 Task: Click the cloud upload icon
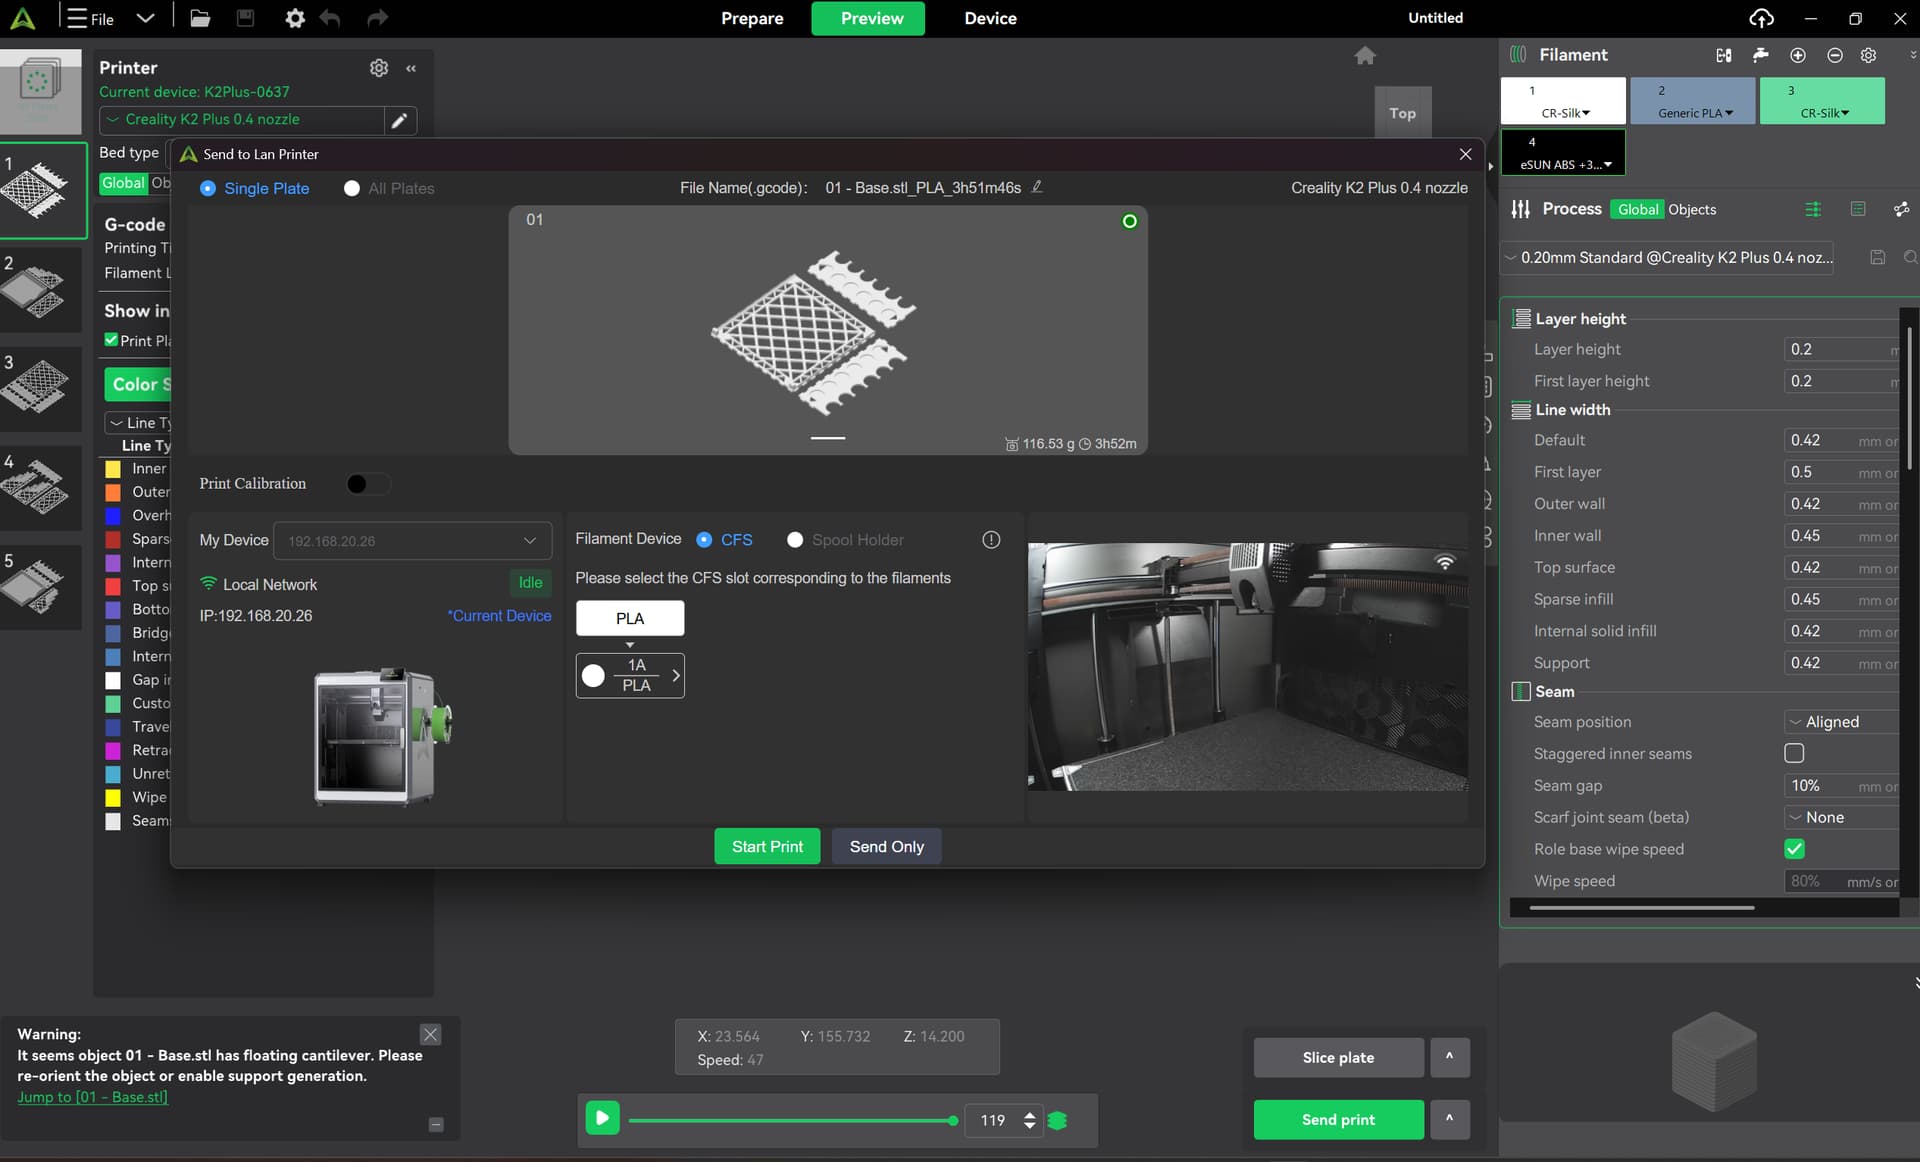pyautogui.click(x=1761, y=18)
